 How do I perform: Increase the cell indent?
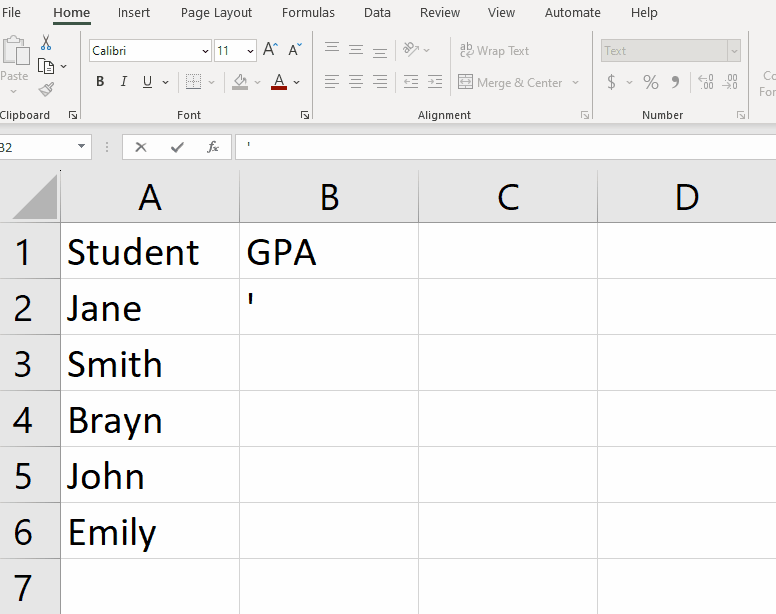coord(435,82)
